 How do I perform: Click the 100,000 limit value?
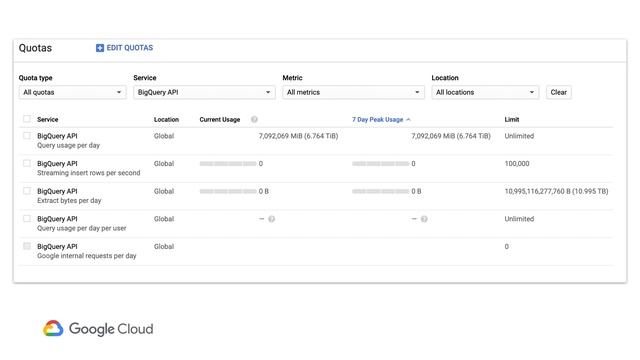point(517,164)
